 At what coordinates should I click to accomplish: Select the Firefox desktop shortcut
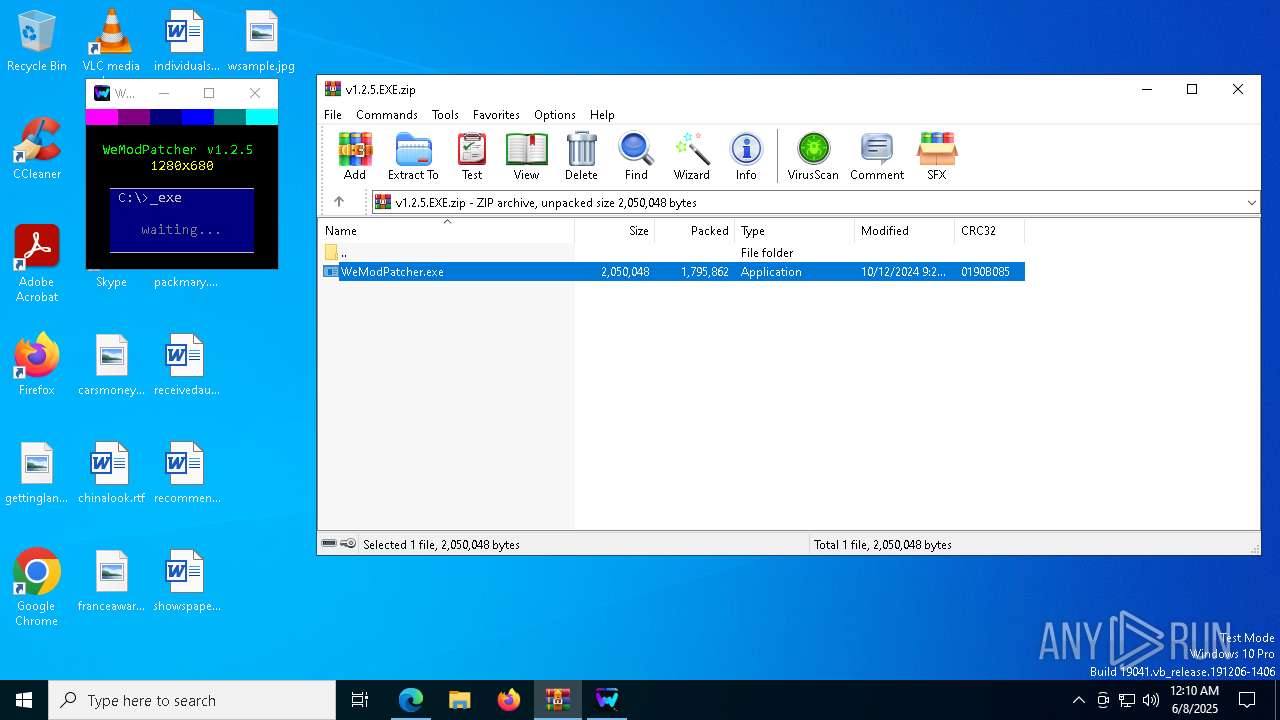tap(37, 365)
